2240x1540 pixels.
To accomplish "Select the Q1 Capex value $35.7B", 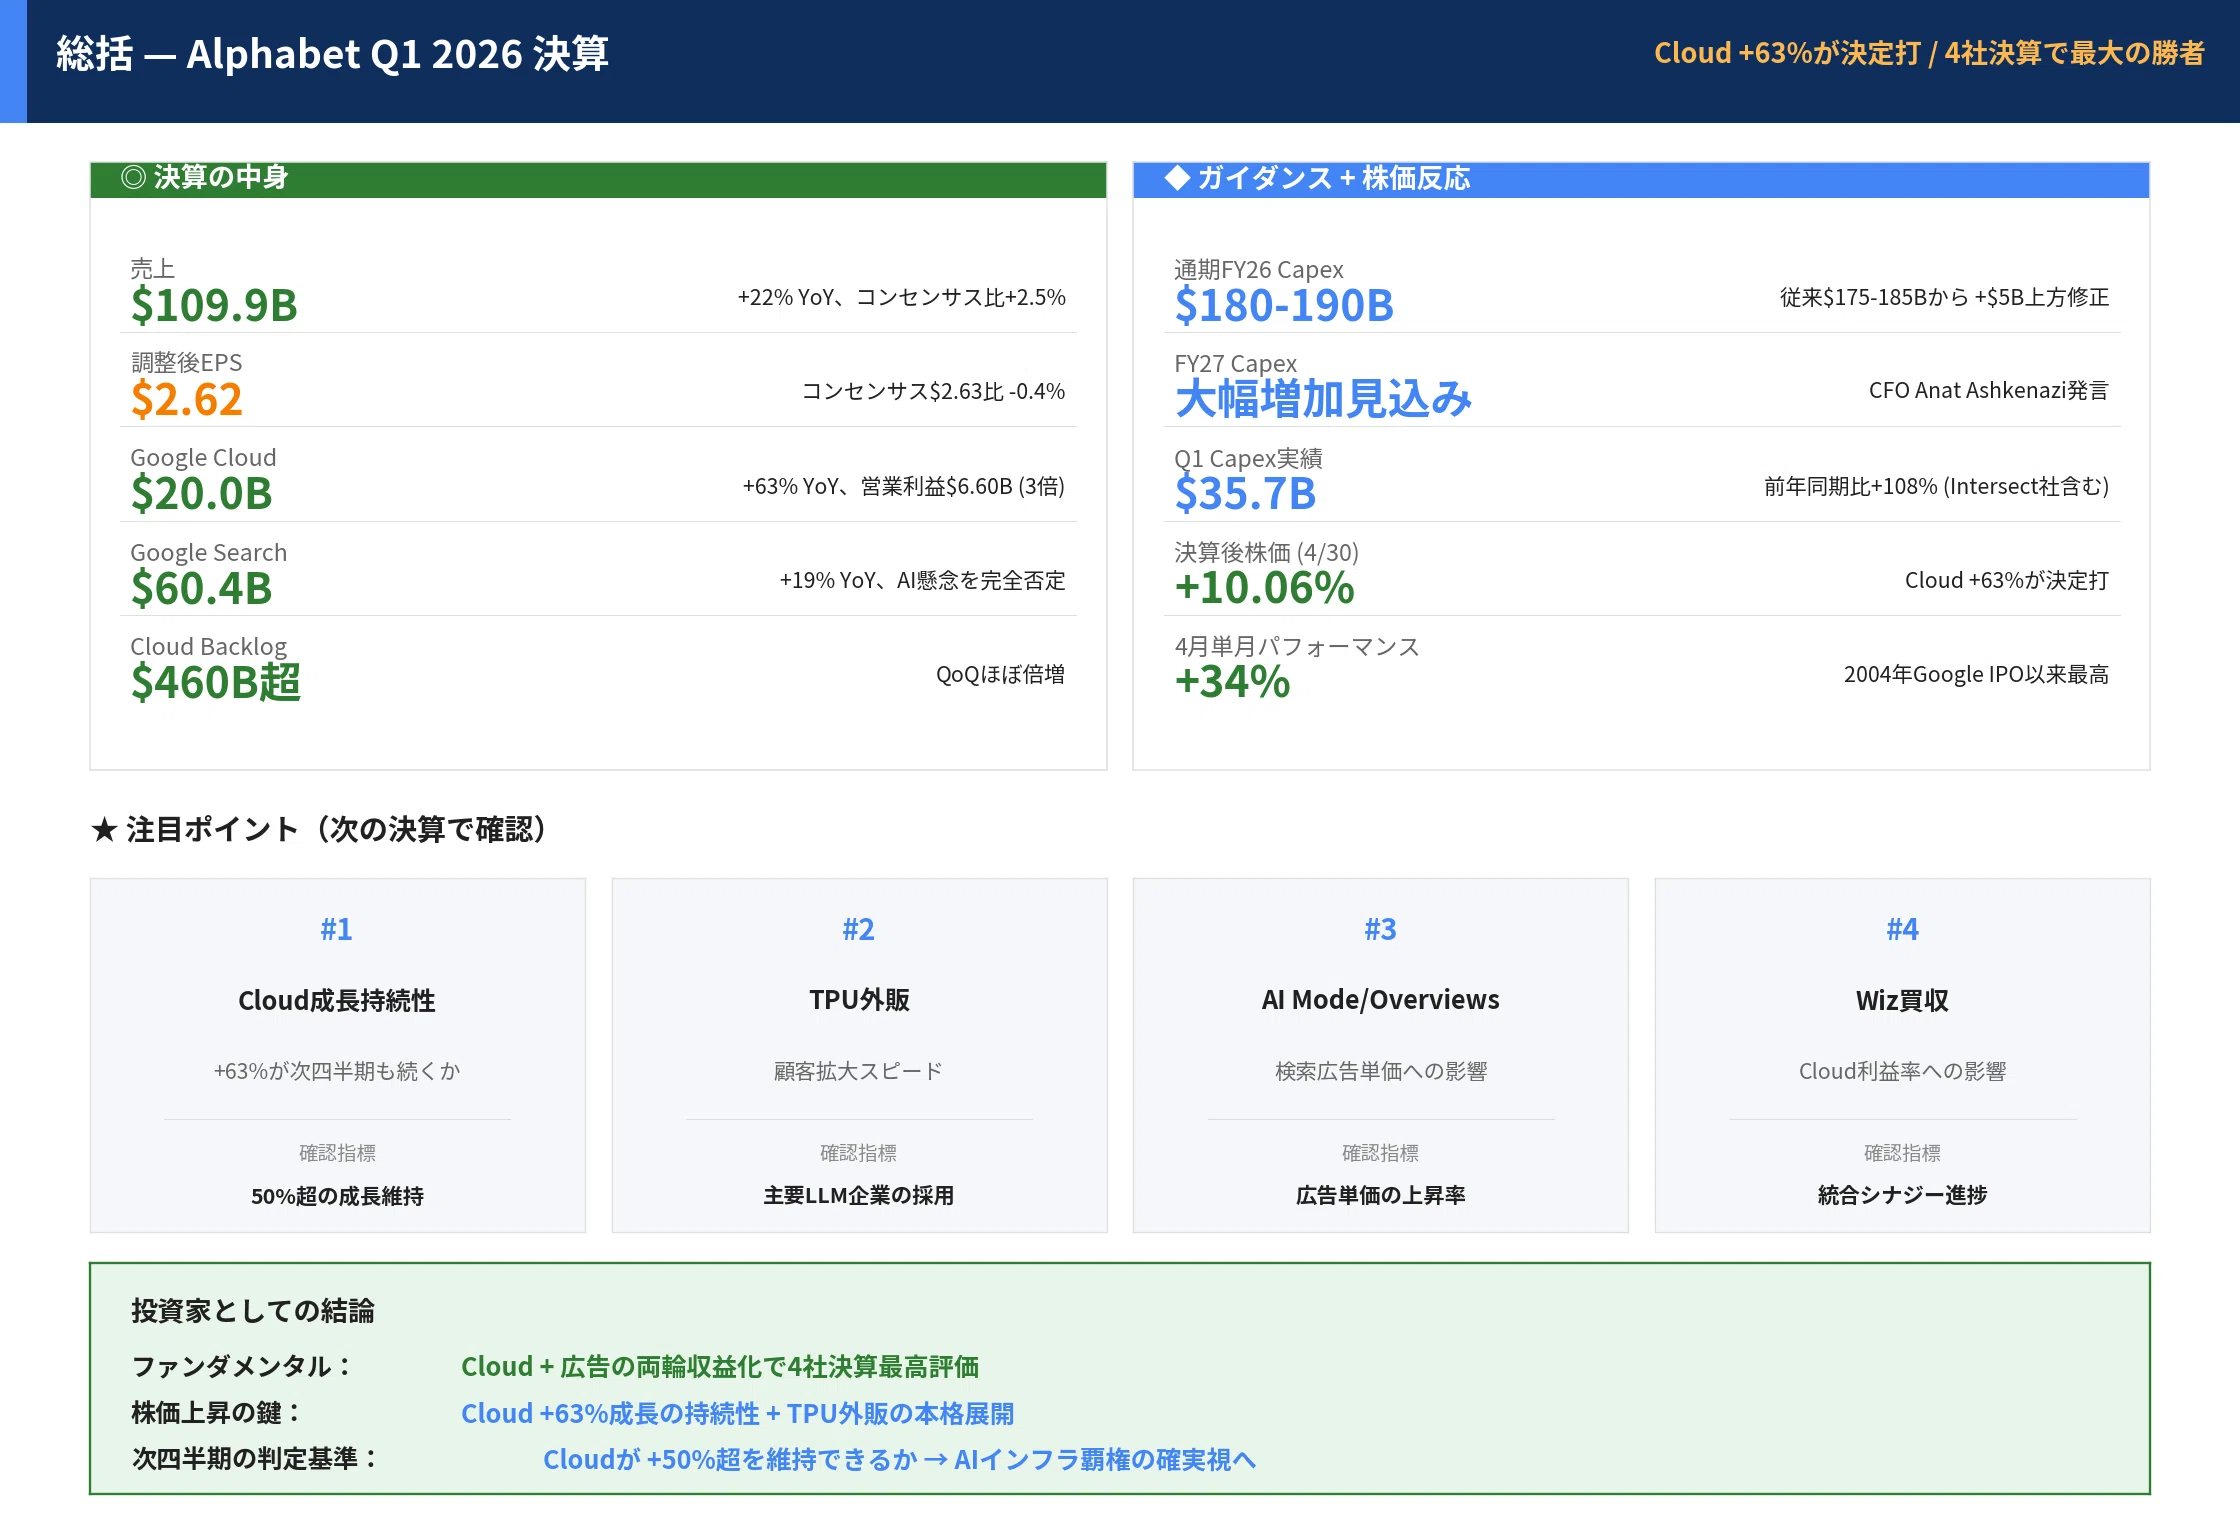I will click(1245, 493).
